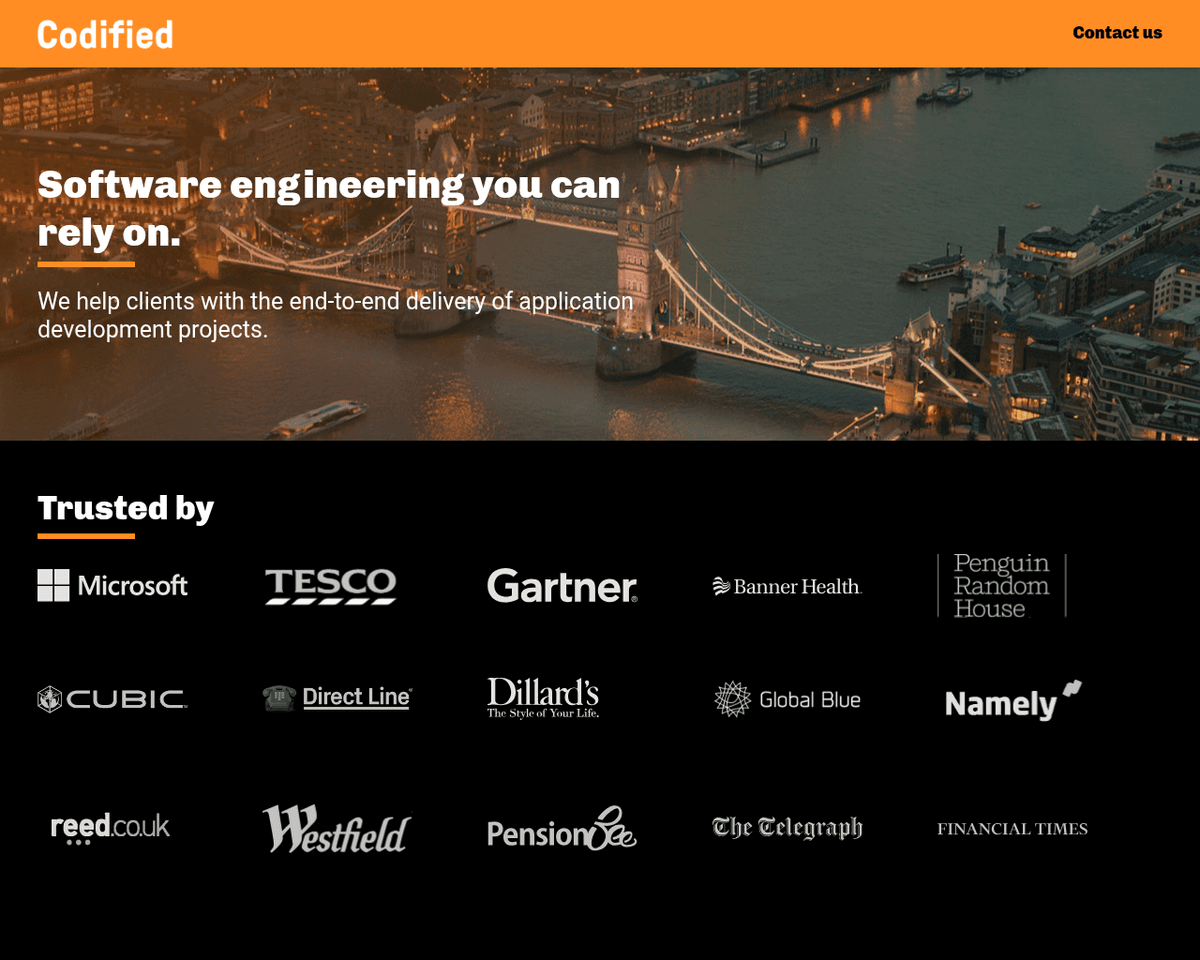Select the Tesco logo
This screenshot has width=1200, height=960.
330,586
